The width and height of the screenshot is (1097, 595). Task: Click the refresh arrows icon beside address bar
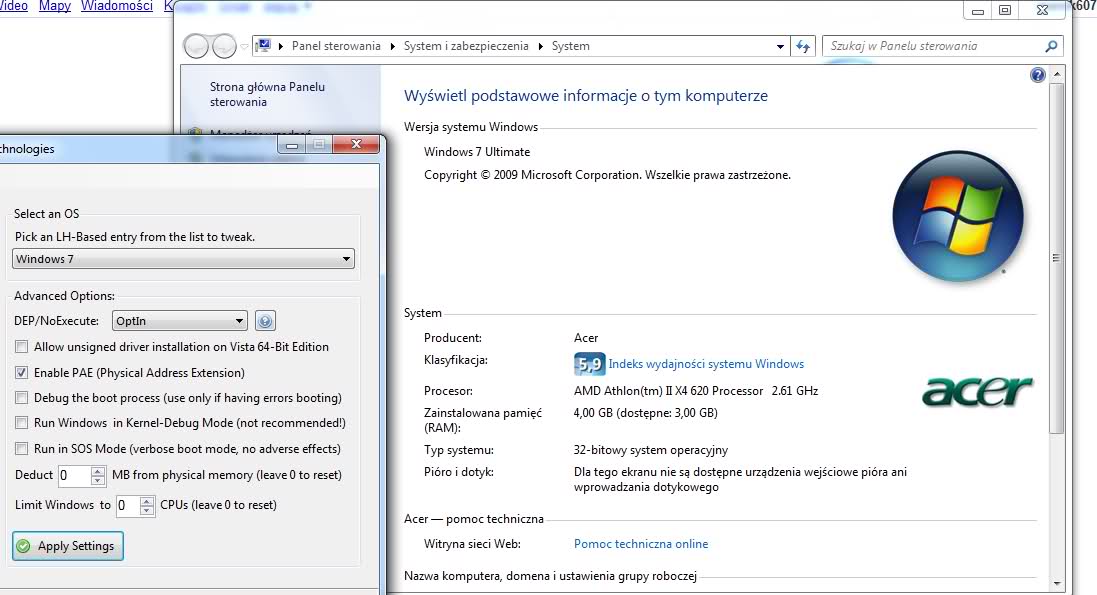coord(803,46)
